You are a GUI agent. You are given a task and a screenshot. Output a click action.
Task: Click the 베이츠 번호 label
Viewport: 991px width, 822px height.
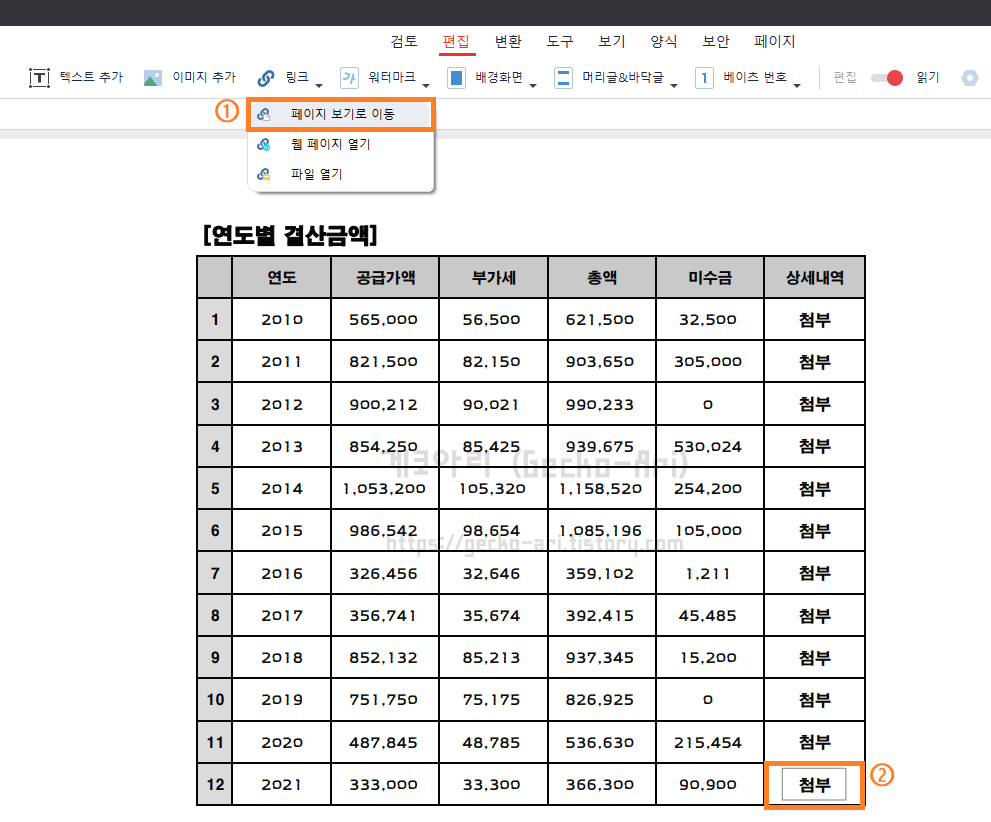pyautogui.click(x=755, y=77)
